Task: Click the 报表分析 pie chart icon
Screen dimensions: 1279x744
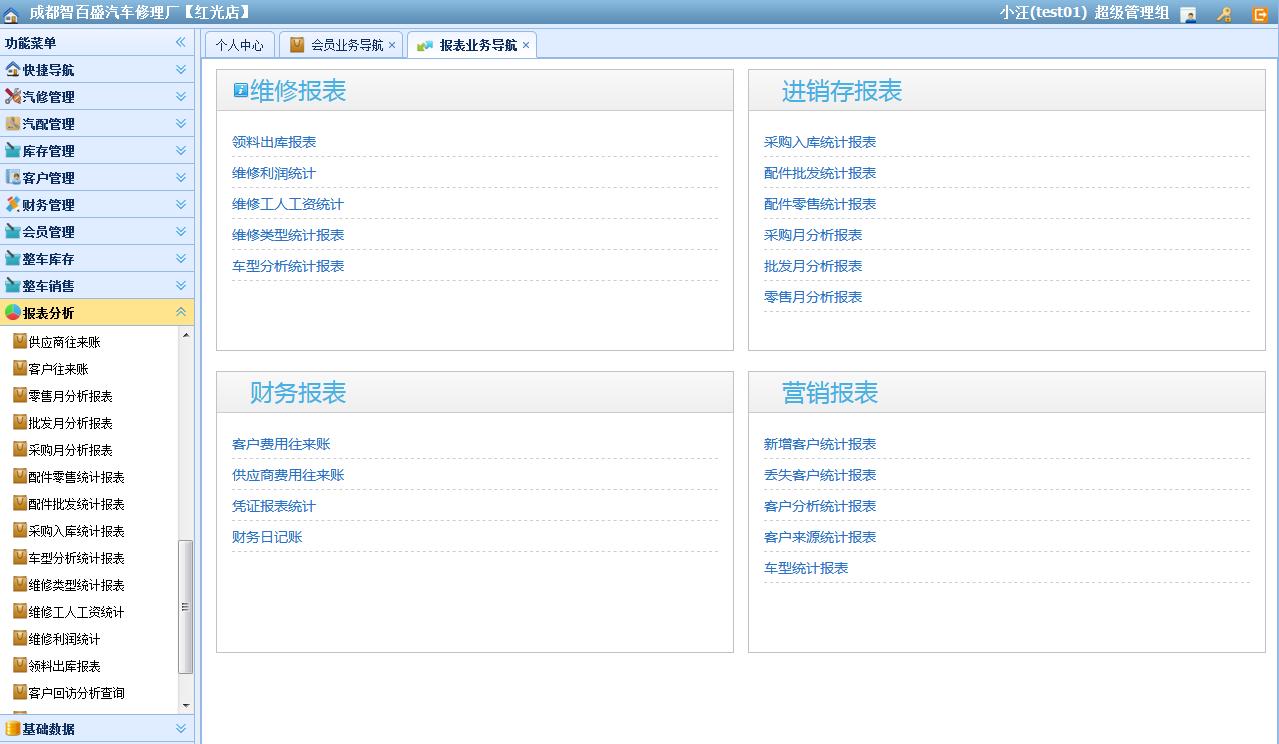Action: point(13,311)
